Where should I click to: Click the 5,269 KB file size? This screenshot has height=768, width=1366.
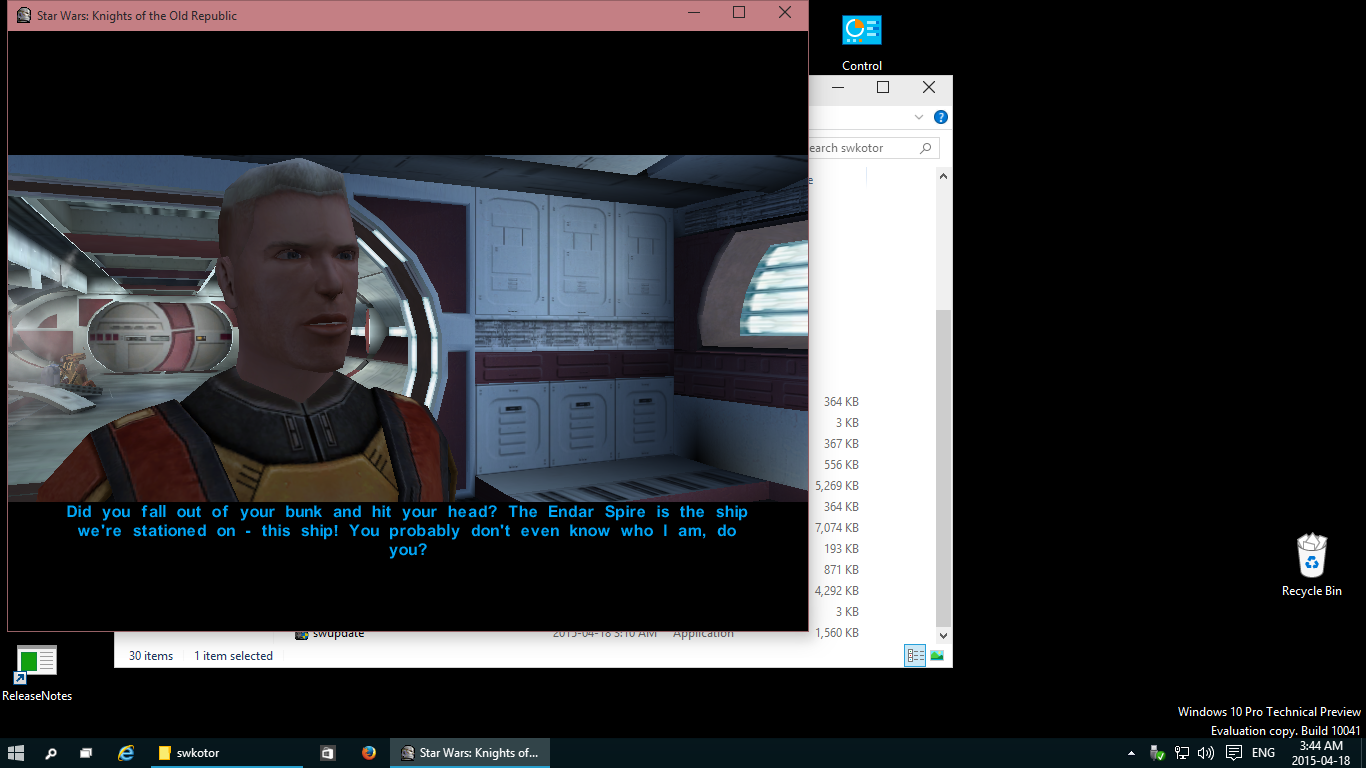[837, 486]
